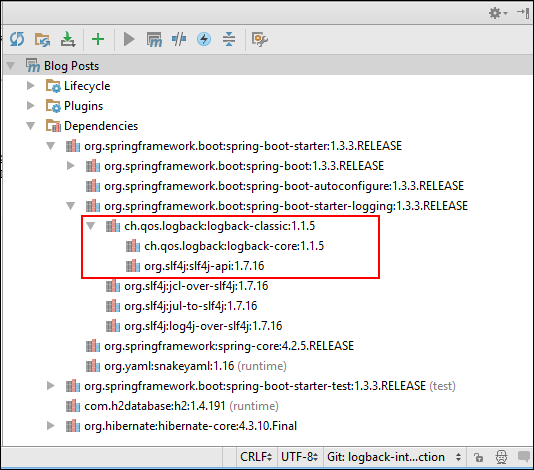Toggle skip tests mode lightning icon
Image resolution: width=534 pixels, height=470 pixels.
pos(204,39)
